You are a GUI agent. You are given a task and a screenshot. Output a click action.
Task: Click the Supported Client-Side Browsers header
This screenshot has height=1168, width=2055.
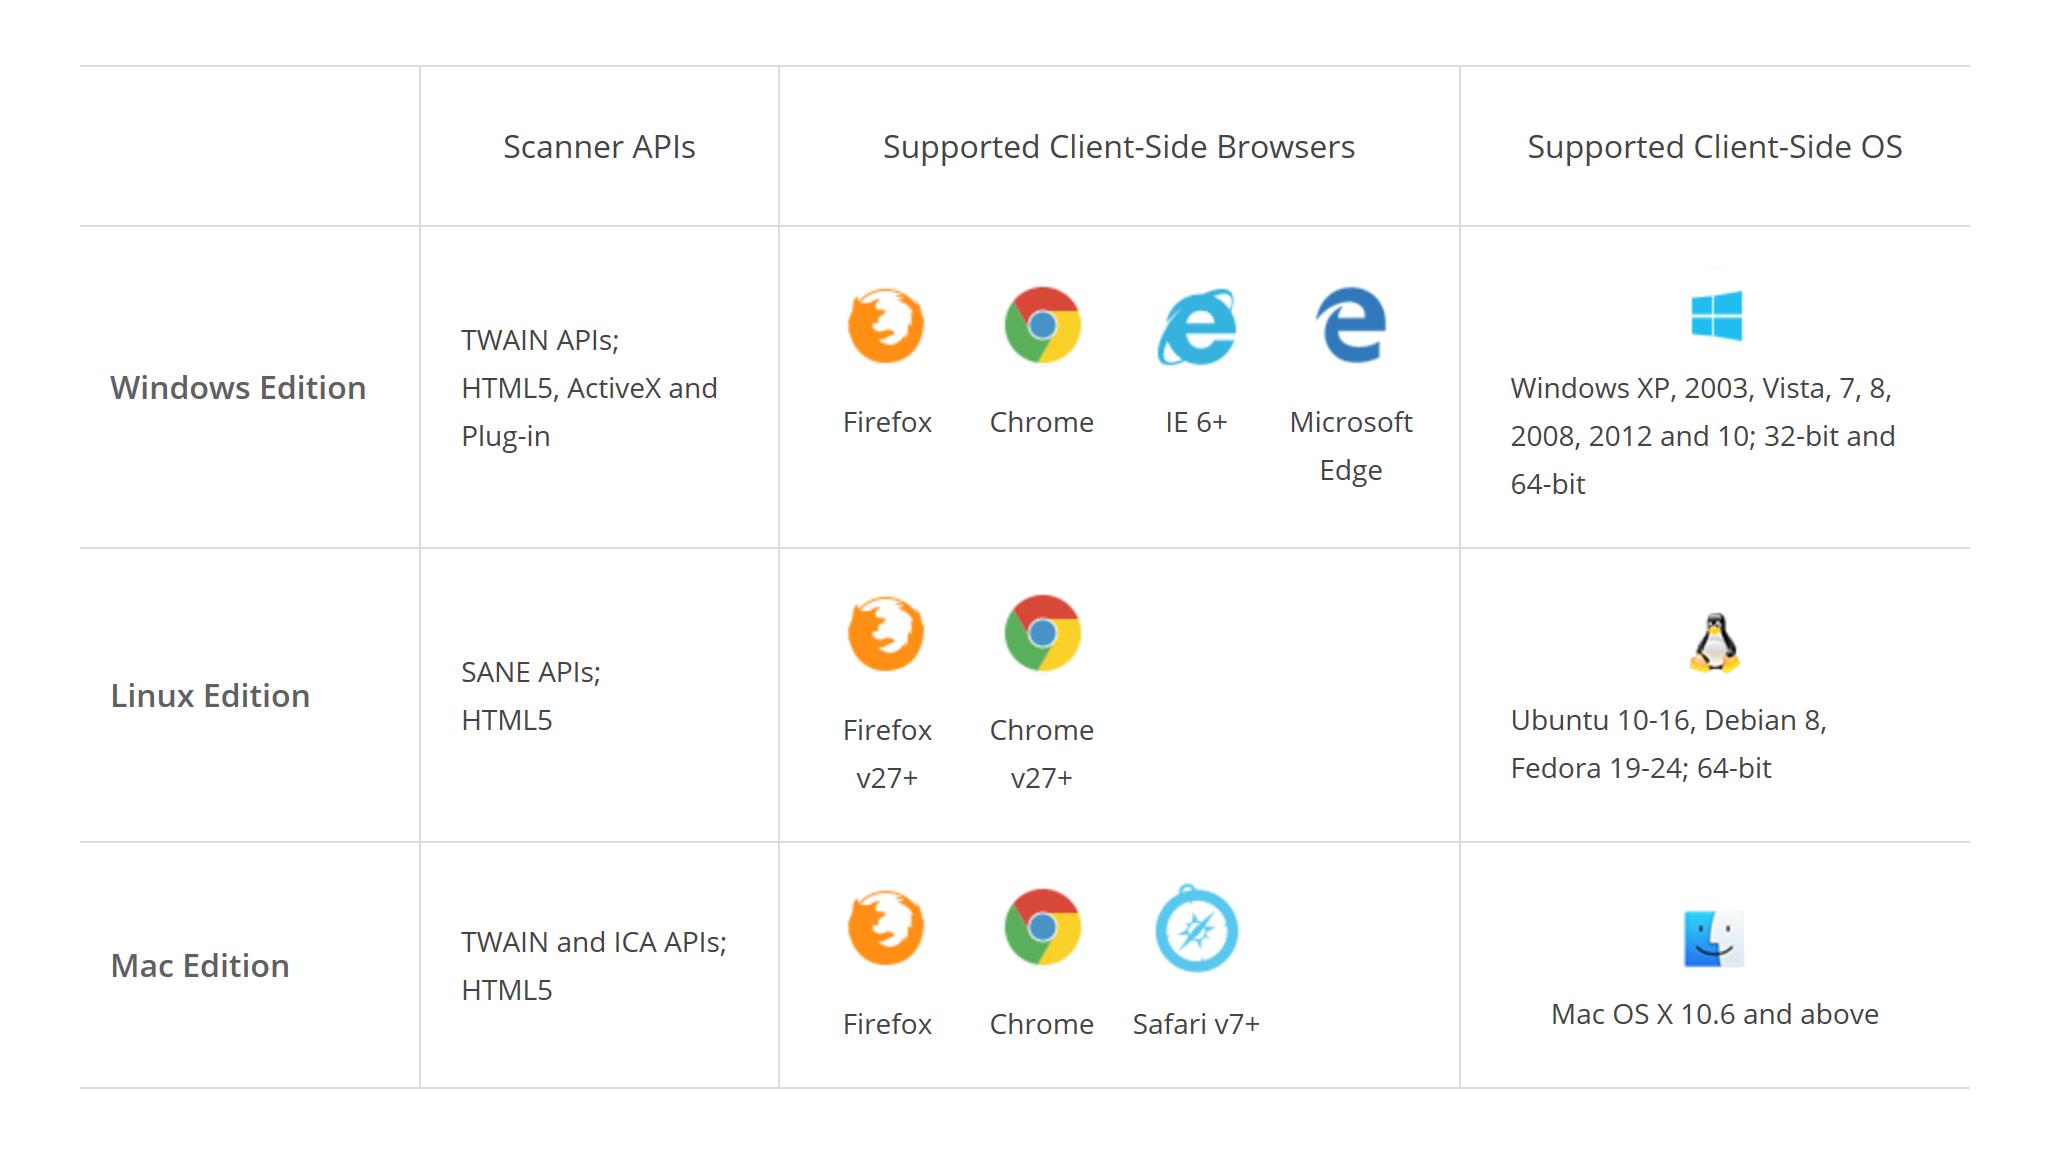pos(1119,147)
